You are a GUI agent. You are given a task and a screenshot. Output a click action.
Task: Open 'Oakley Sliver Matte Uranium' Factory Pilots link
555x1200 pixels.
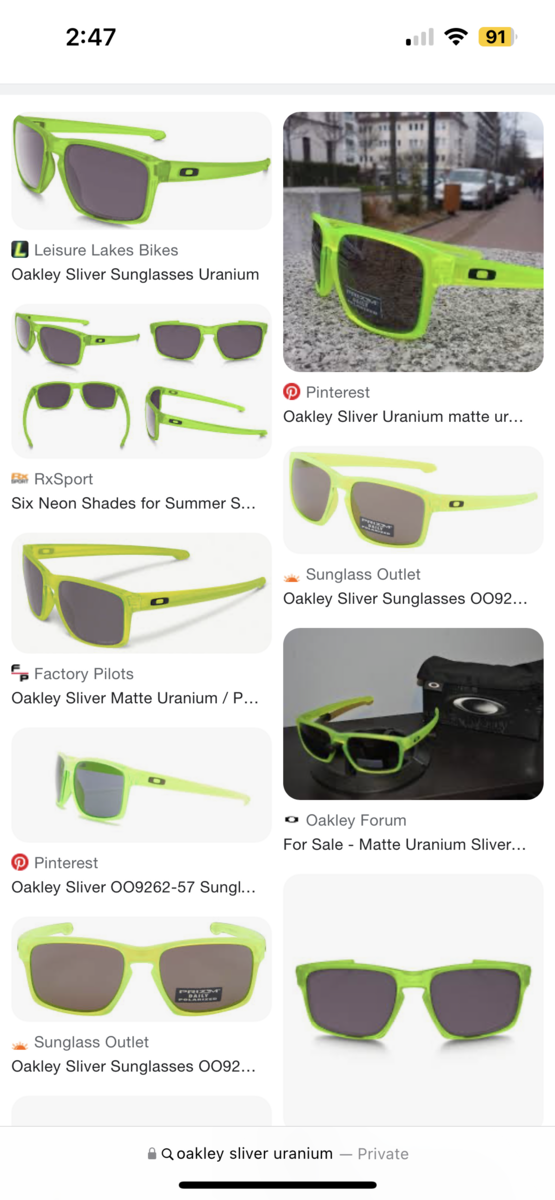[x=135, y=698]
